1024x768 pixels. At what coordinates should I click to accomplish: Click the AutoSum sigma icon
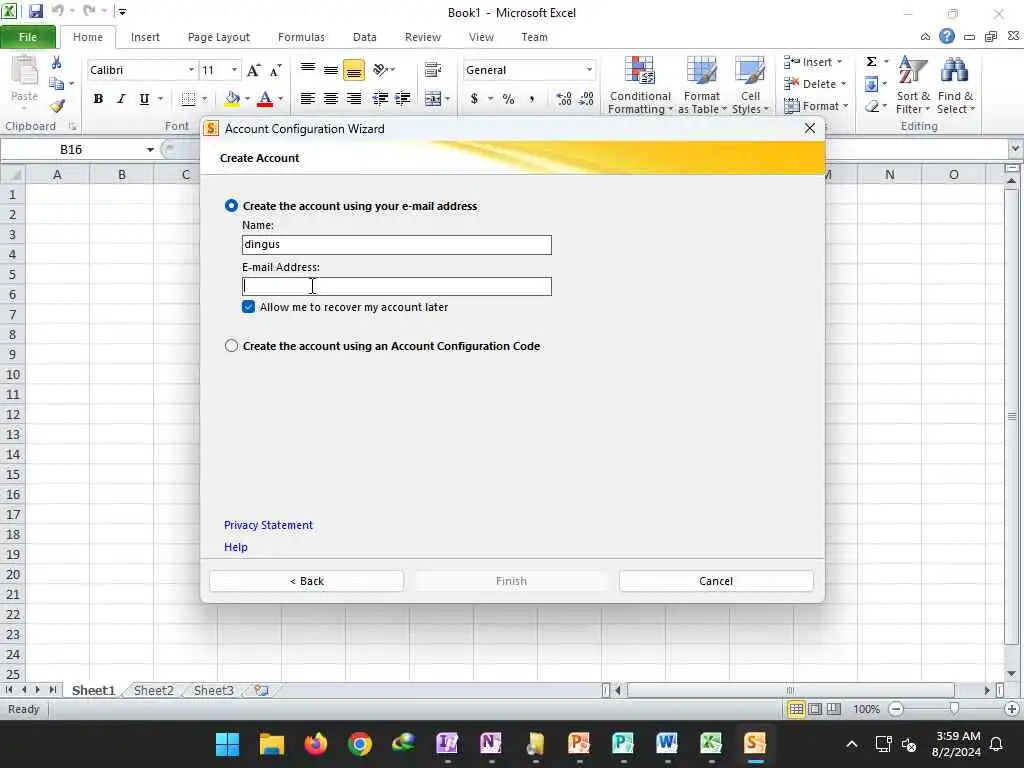pyautogui.click(x=871, y=61)
